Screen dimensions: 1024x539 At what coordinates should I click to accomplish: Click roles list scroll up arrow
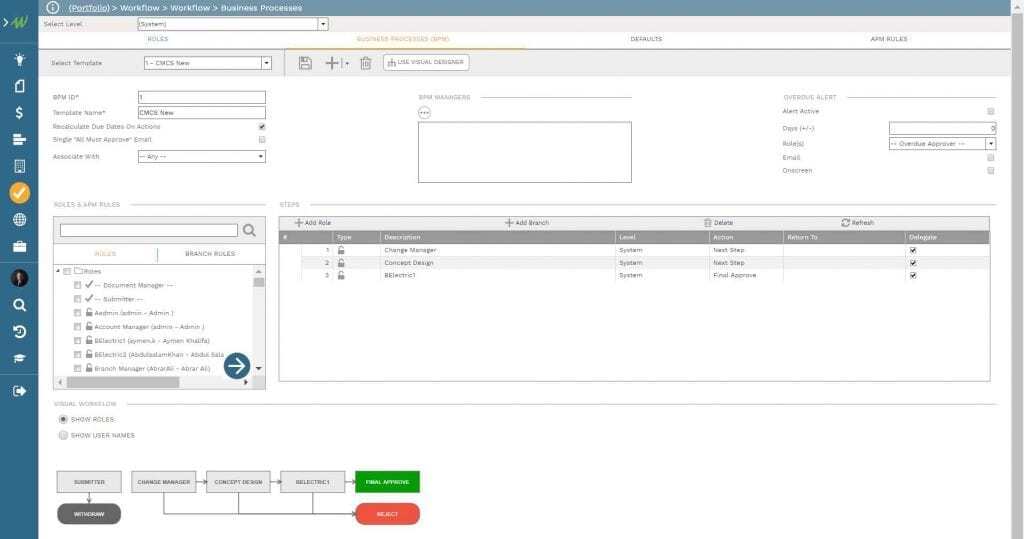[x=259, y=271]
